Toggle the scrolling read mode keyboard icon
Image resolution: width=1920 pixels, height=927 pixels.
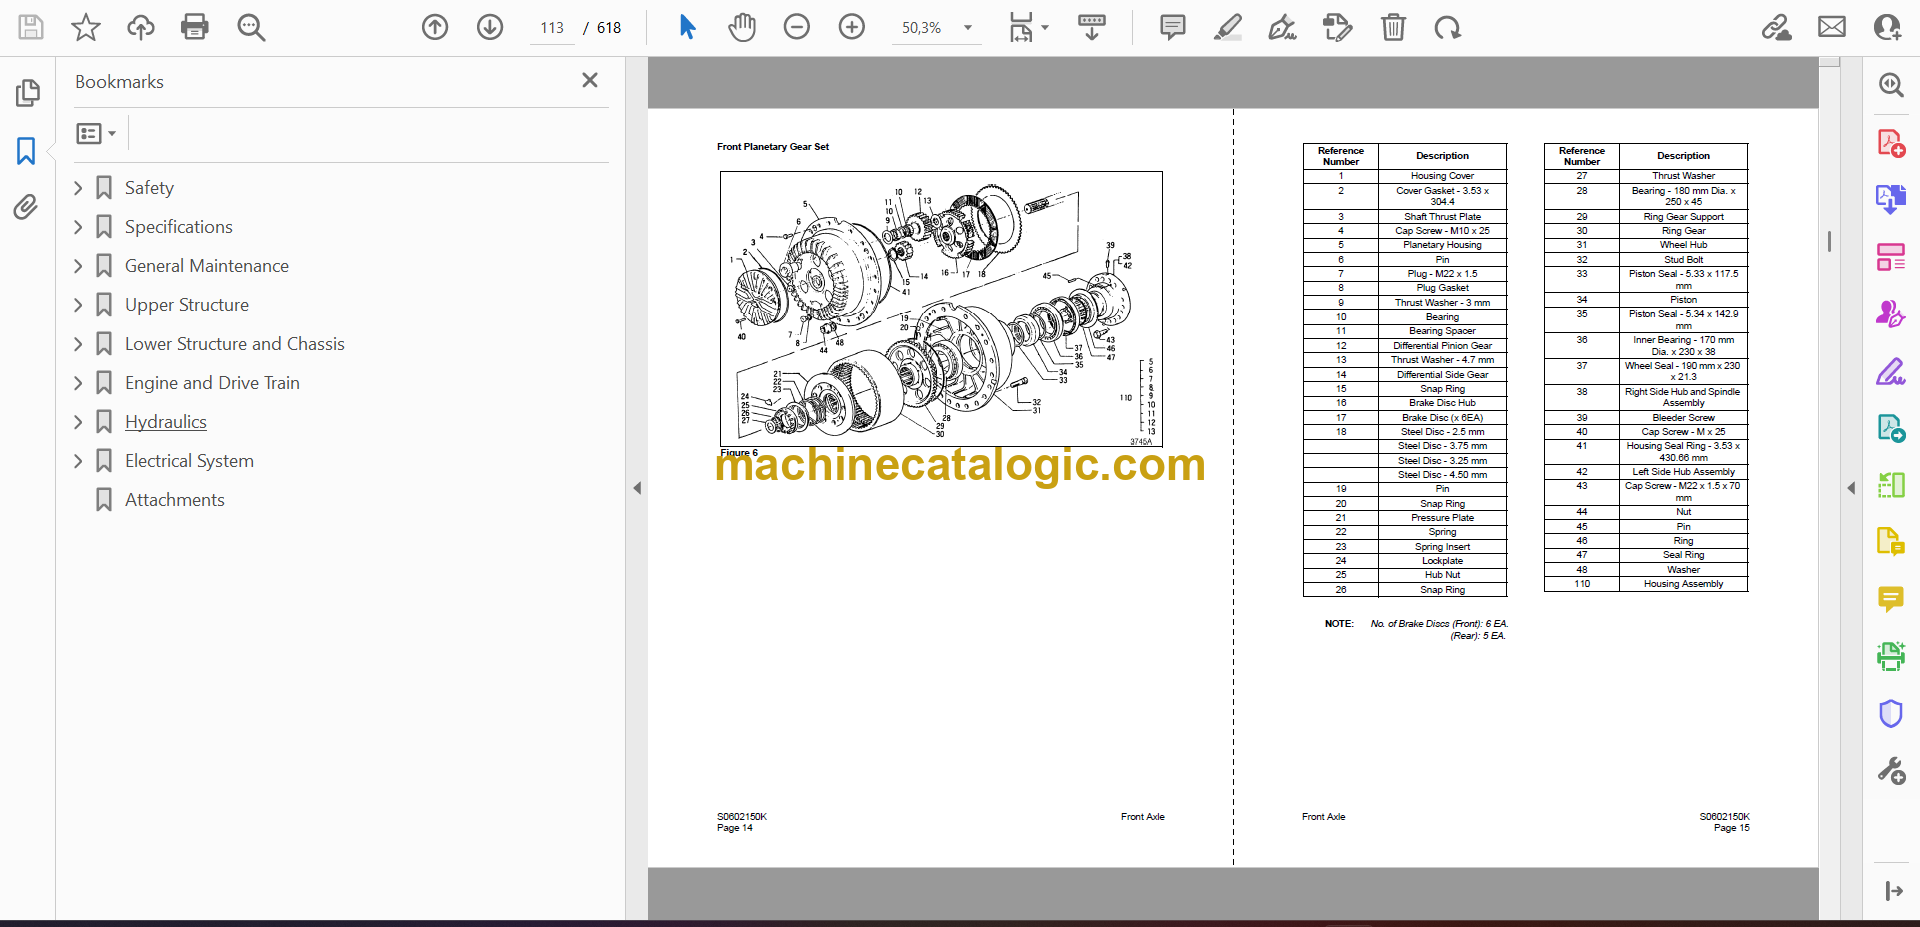[1092, 27]
